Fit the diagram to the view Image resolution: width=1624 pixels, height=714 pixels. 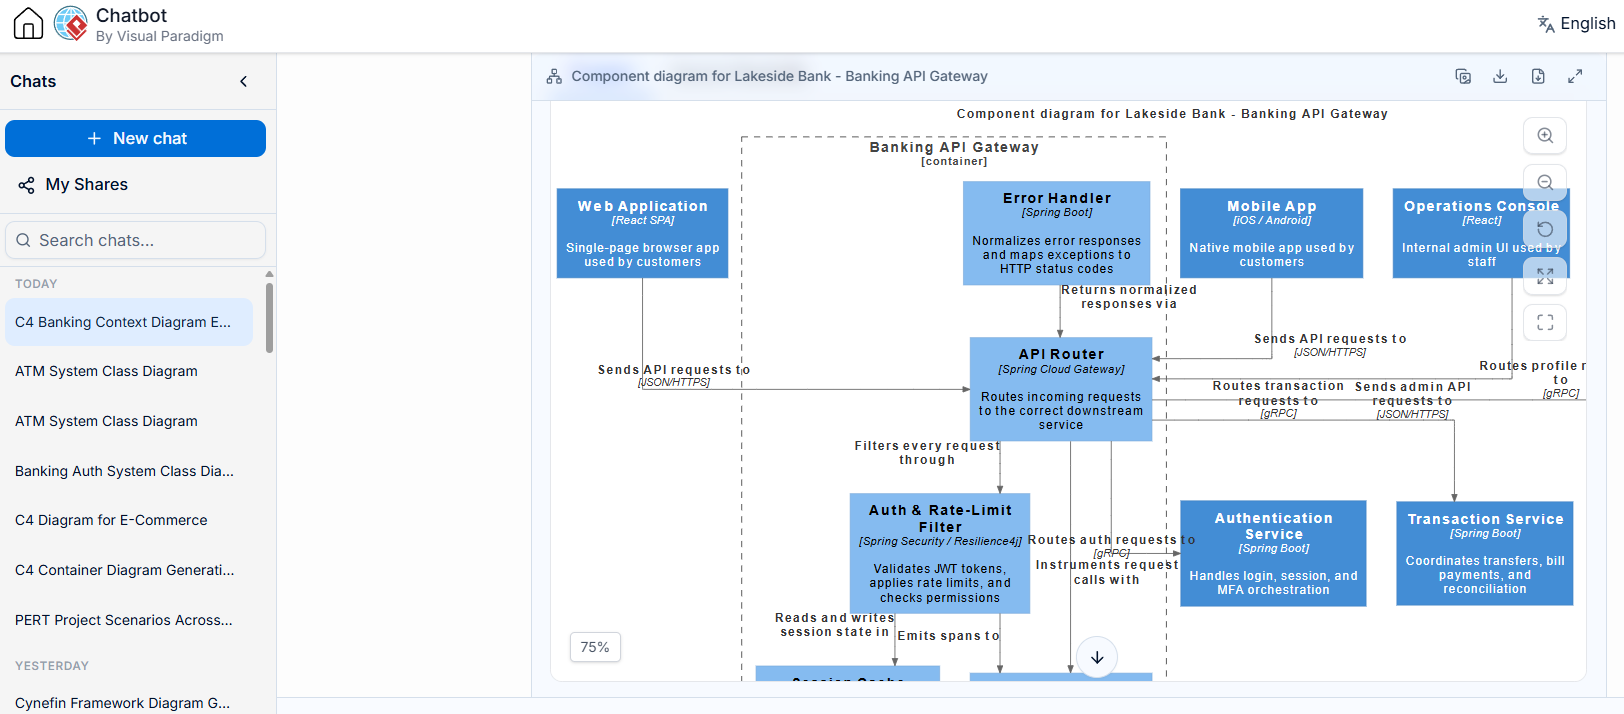coord(1545,276)
